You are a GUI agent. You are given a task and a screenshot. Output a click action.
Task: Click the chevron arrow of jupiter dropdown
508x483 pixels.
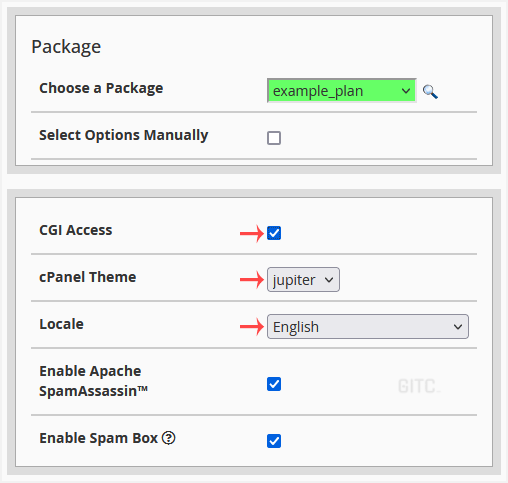tap(329, 280)
